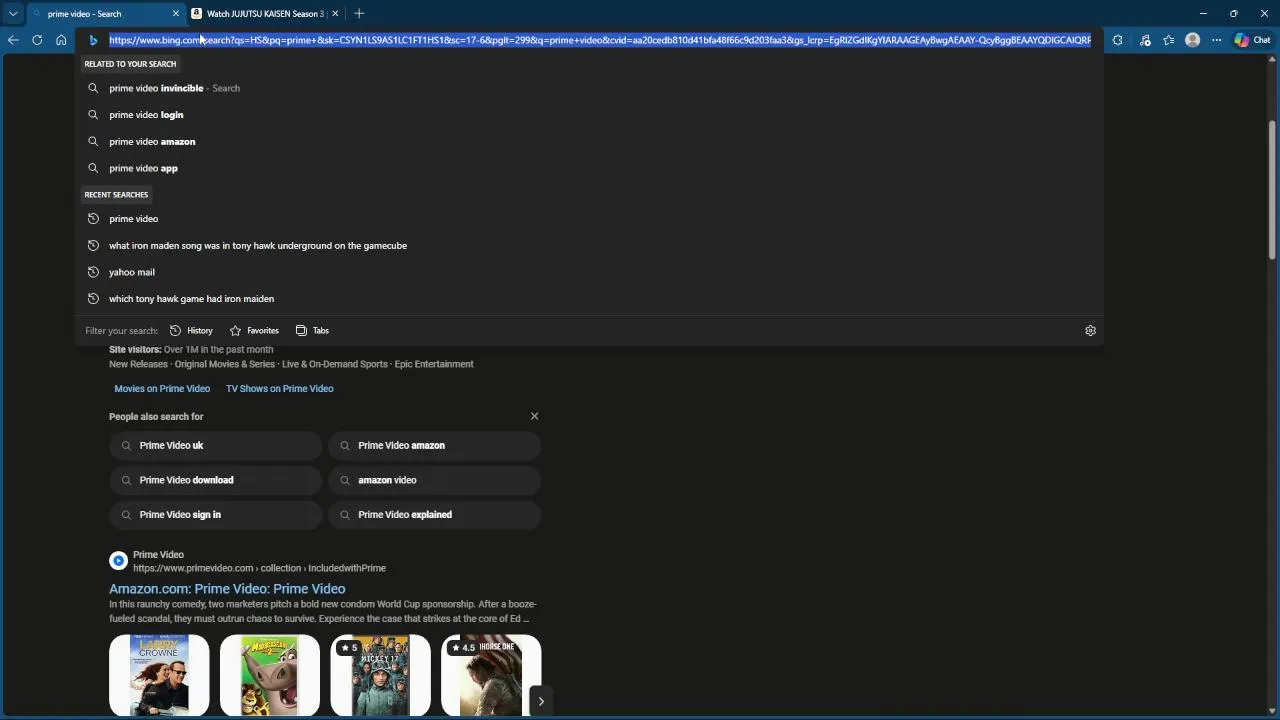This screenshot has height=720, width=1280.
Task: Select the highlighted Bing URL field
Action: [600, 40]
